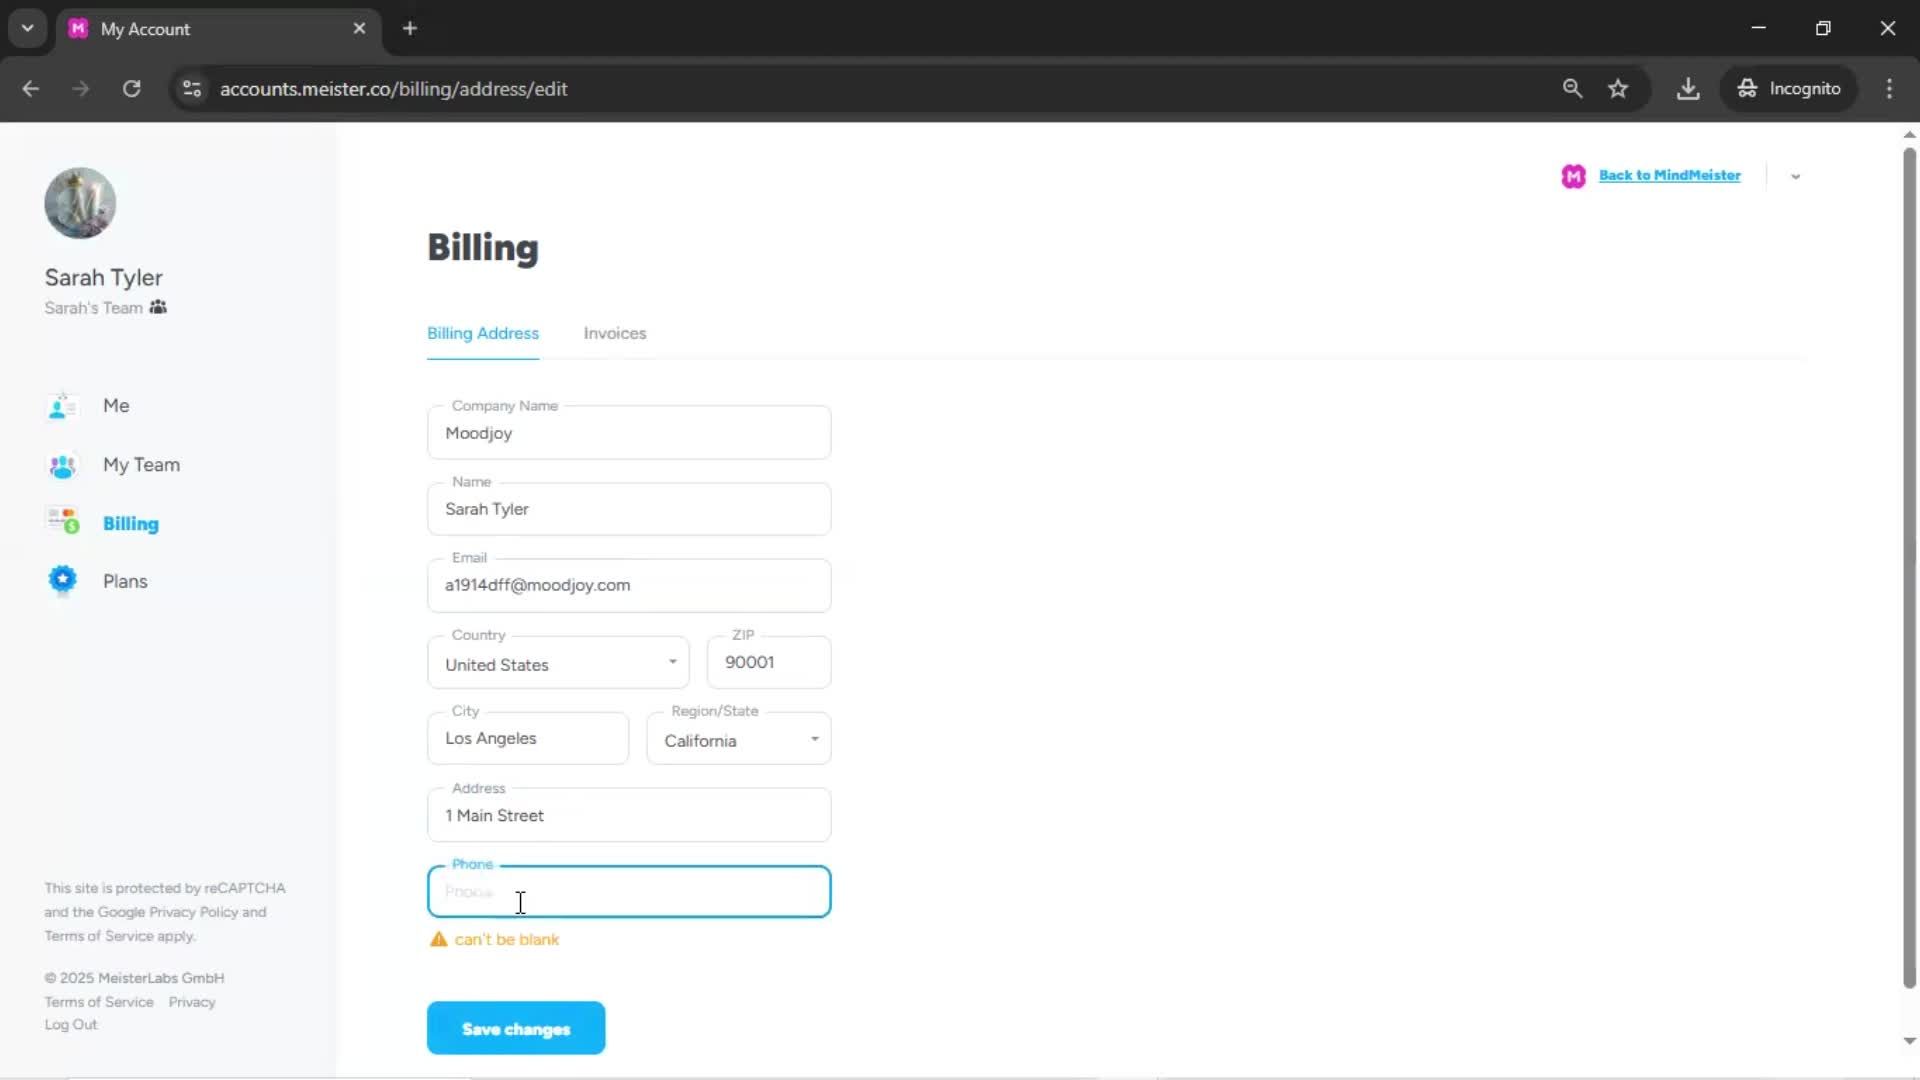Open the Terms of Service footer link
The width and height of the screenshot is (1920, 1080).
[99, 1002]
